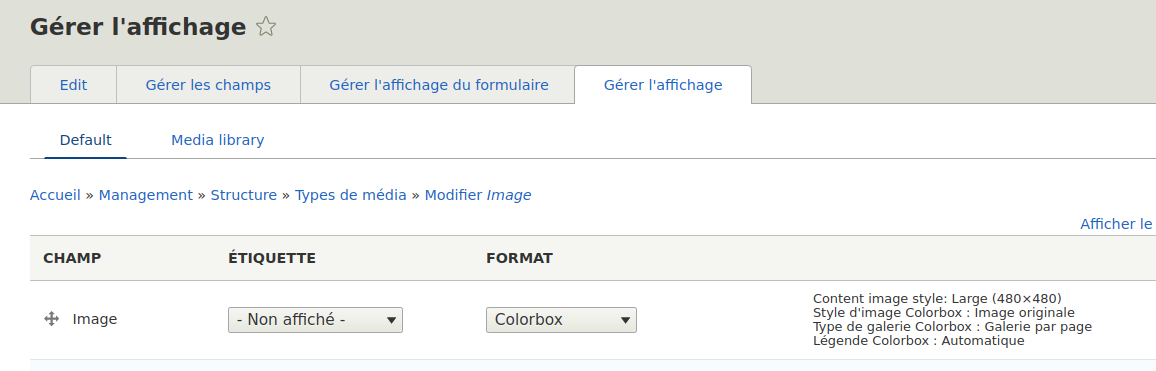This screenshot has height=371, width=1156.
Task: Click the star shortcut icon beside the page title
Action: pyautogui.click(x=265, y=27)
